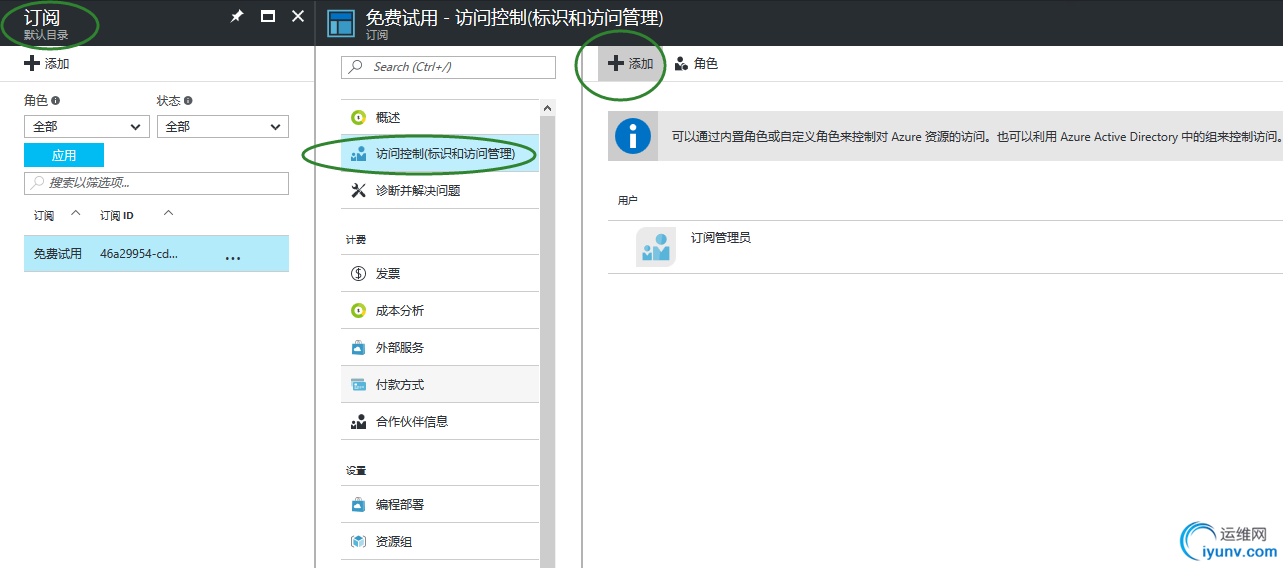Click the 外部服务 bag icon
The height and width of the screenshot is (568, 1283).
tap(358, 347)
